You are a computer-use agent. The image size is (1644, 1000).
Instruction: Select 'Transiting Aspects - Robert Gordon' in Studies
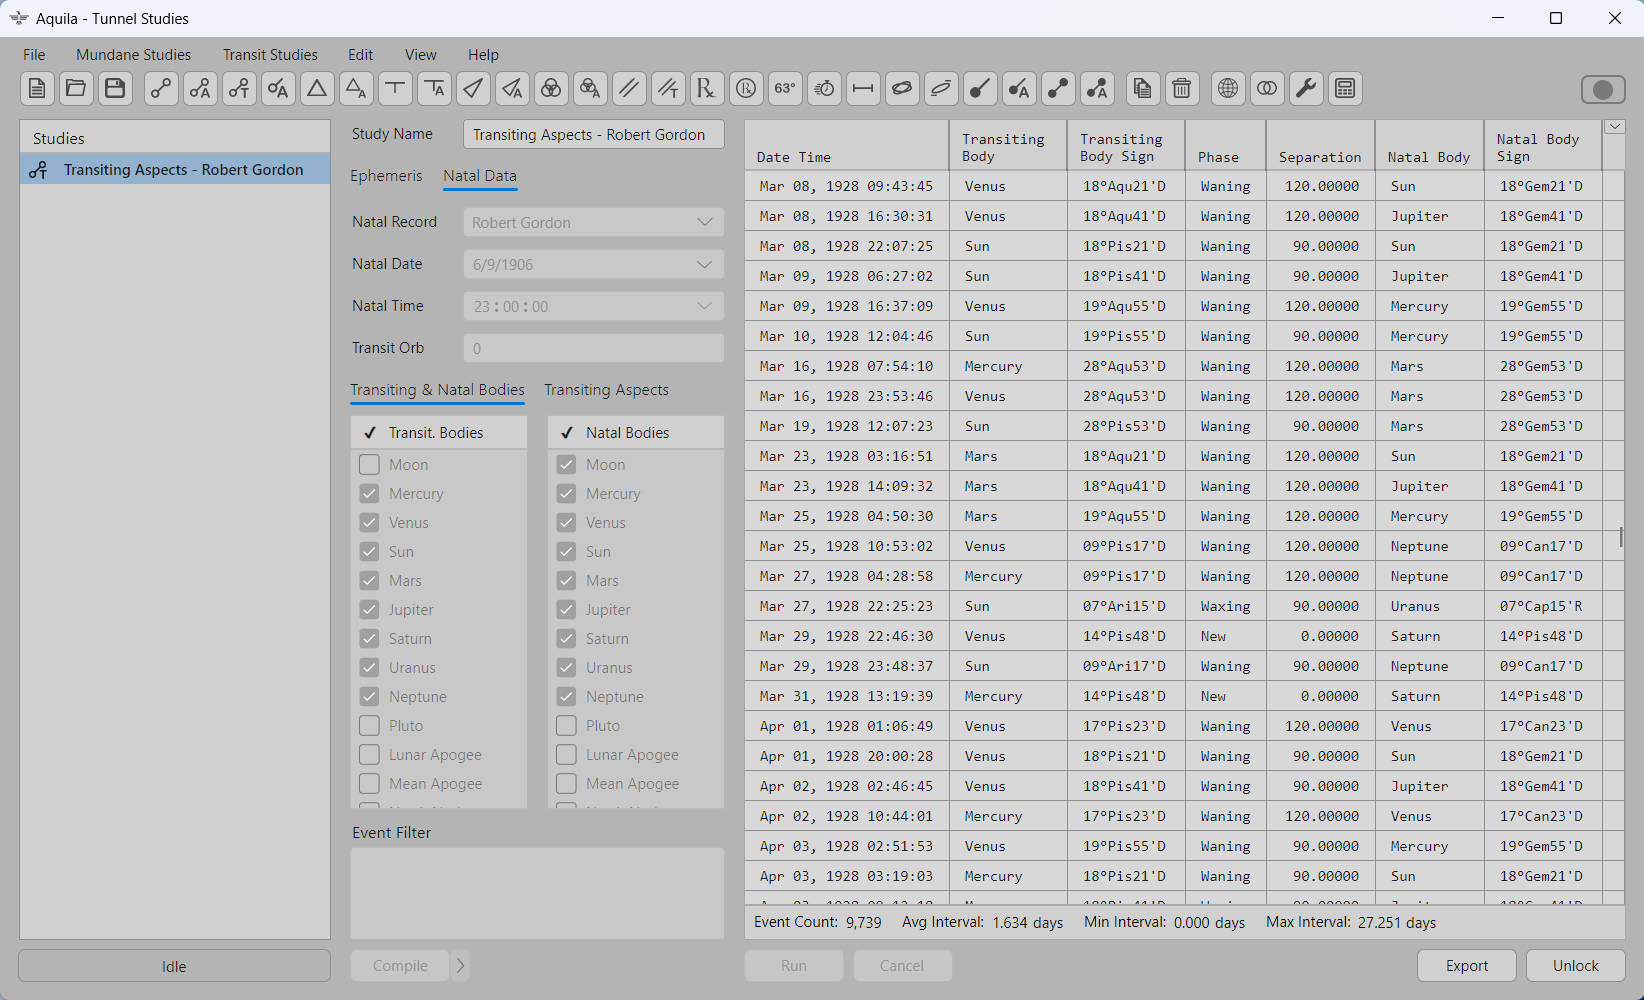click(x=175, y=170)
